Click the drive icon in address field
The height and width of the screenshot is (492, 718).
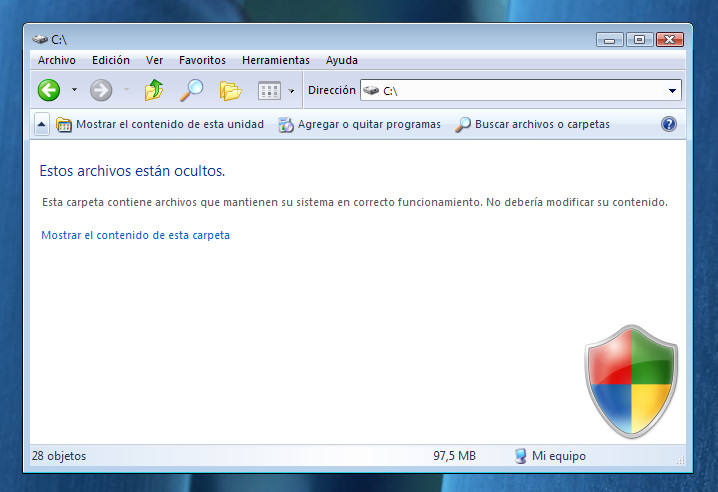point(371,90)
